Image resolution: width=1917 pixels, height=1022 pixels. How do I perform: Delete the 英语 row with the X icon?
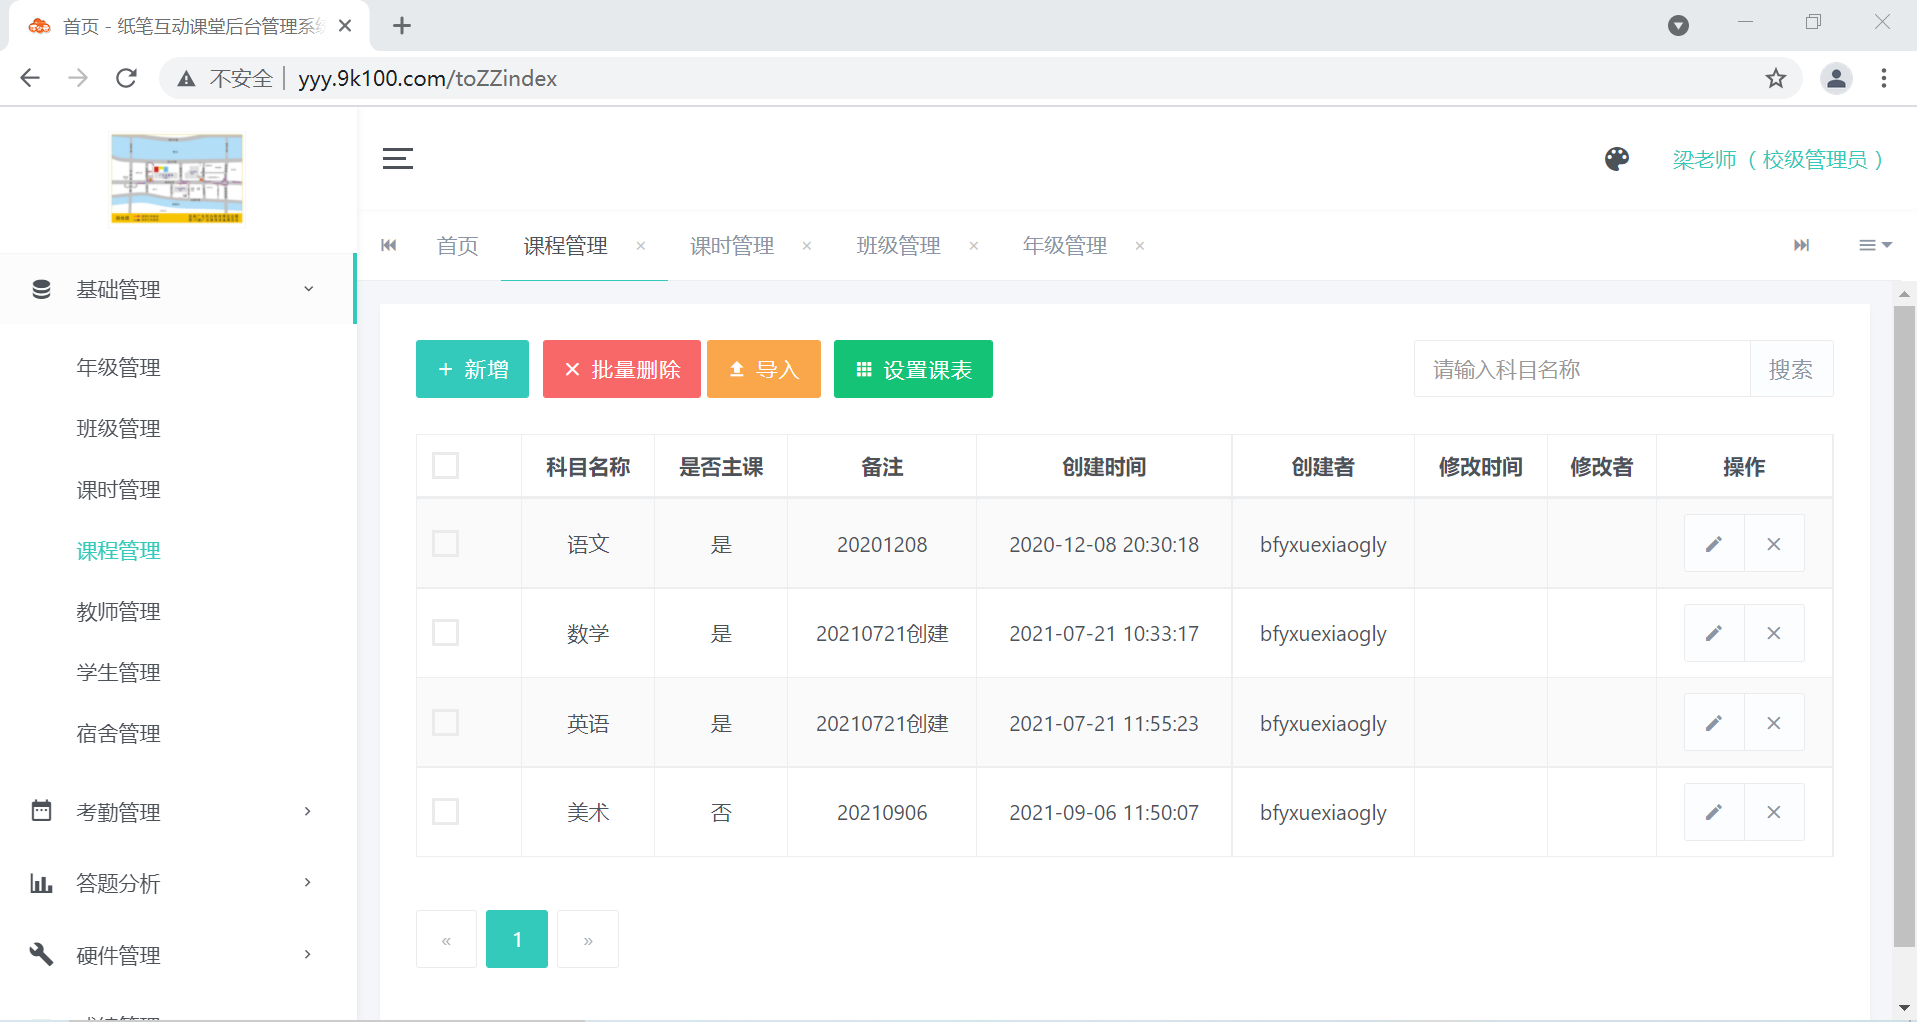tap(1774, 723)
